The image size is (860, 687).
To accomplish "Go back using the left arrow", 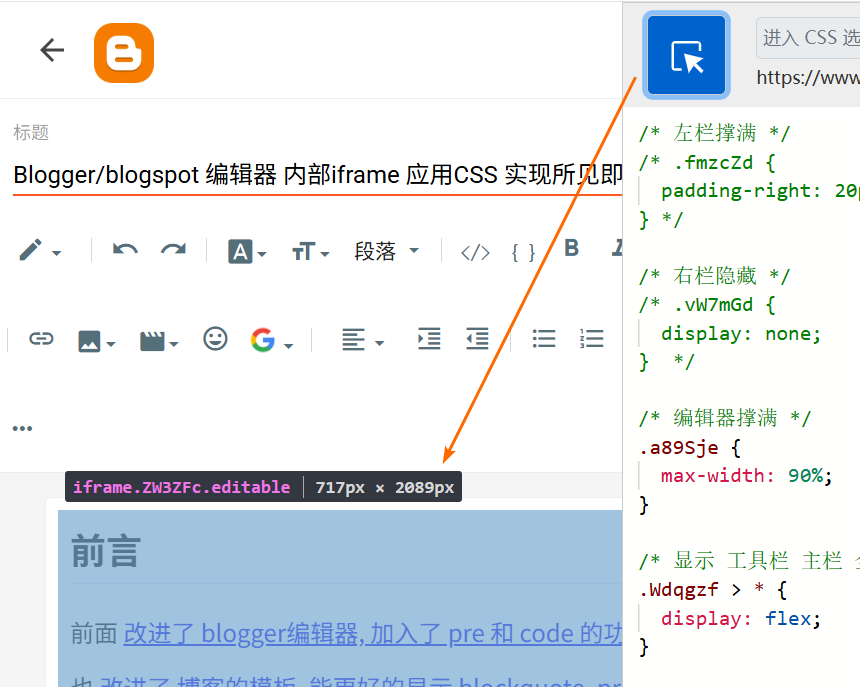I will pyautogui.click(x=52, y=50).
